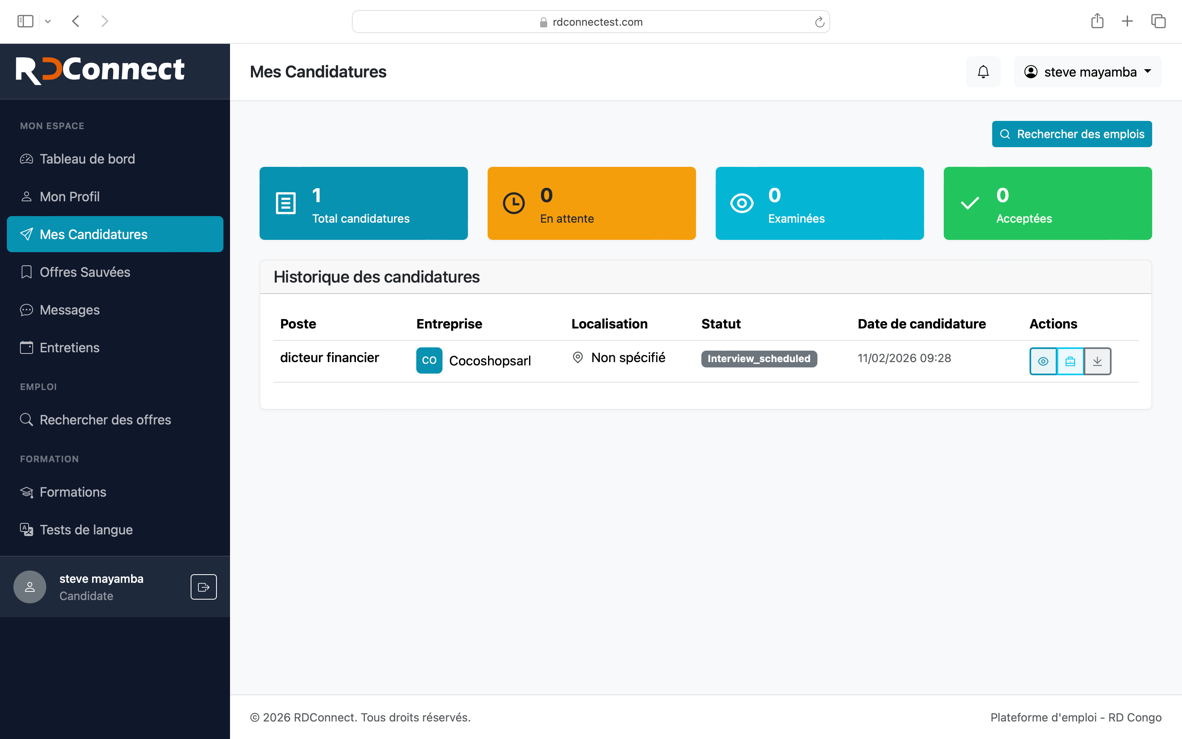The width and height of the screenshot is (1182, 739).
Task: Open the steve mayamba user dropdown
Action: (1087, 72)
